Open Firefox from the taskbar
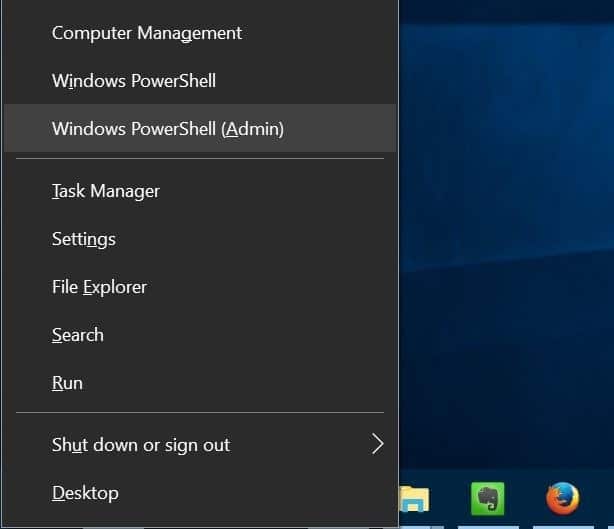 pos(563,499)
